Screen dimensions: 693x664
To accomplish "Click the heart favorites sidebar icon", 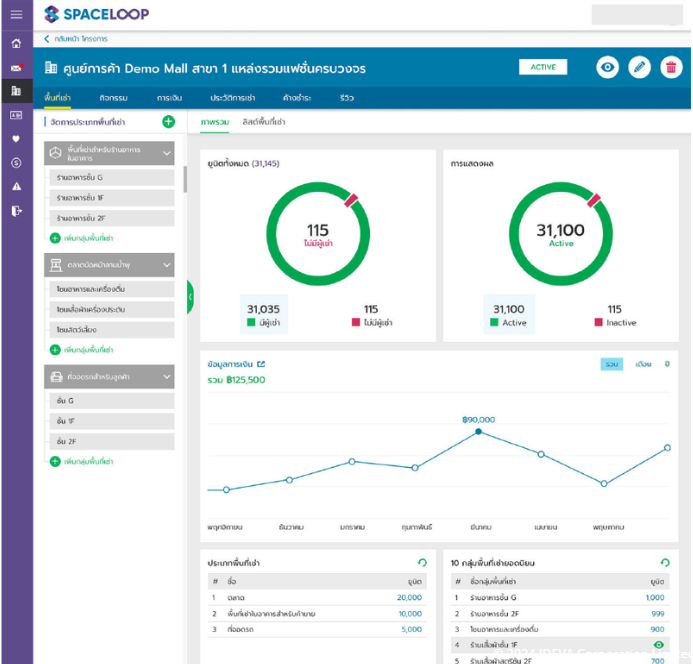I will coord(16,139).
